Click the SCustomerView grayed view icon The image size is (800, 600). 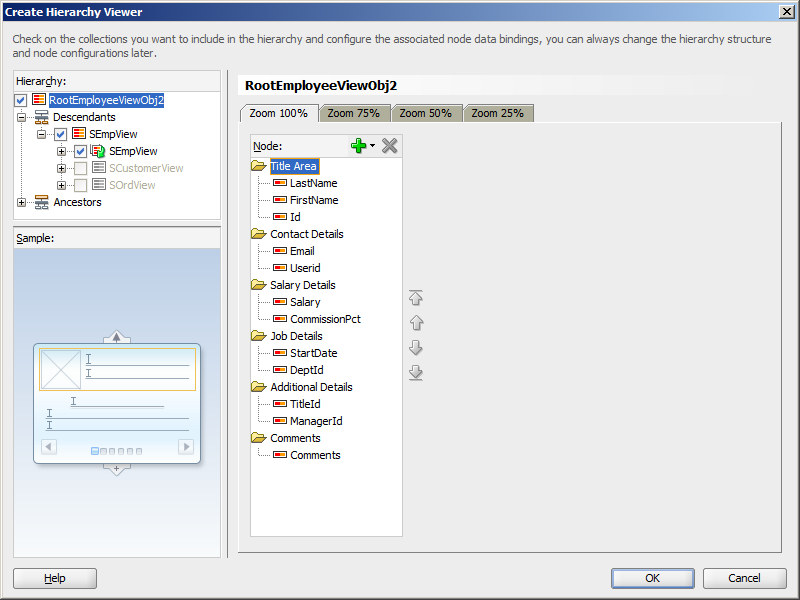[99, 167]
